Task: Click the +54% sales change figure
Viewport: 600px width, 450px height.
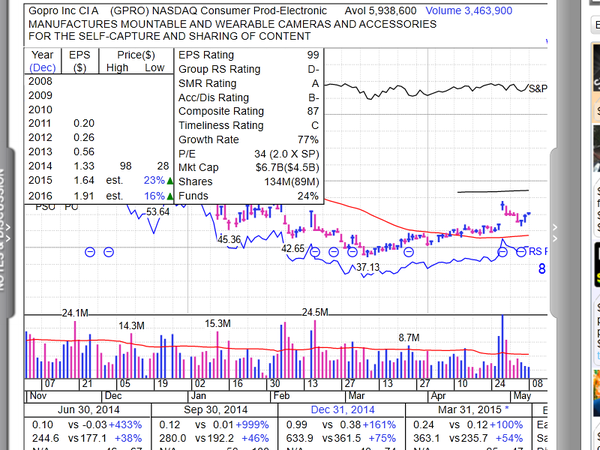Action: pos(509,438)
